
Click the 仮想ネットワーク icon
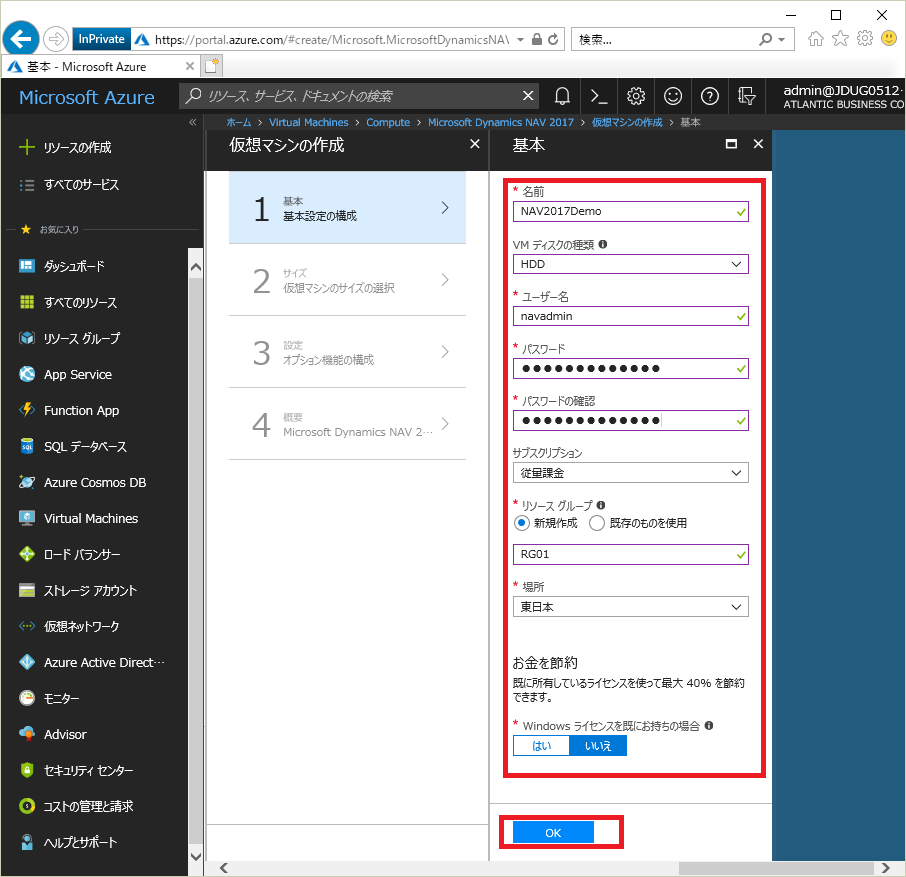(x=27, y=626)
